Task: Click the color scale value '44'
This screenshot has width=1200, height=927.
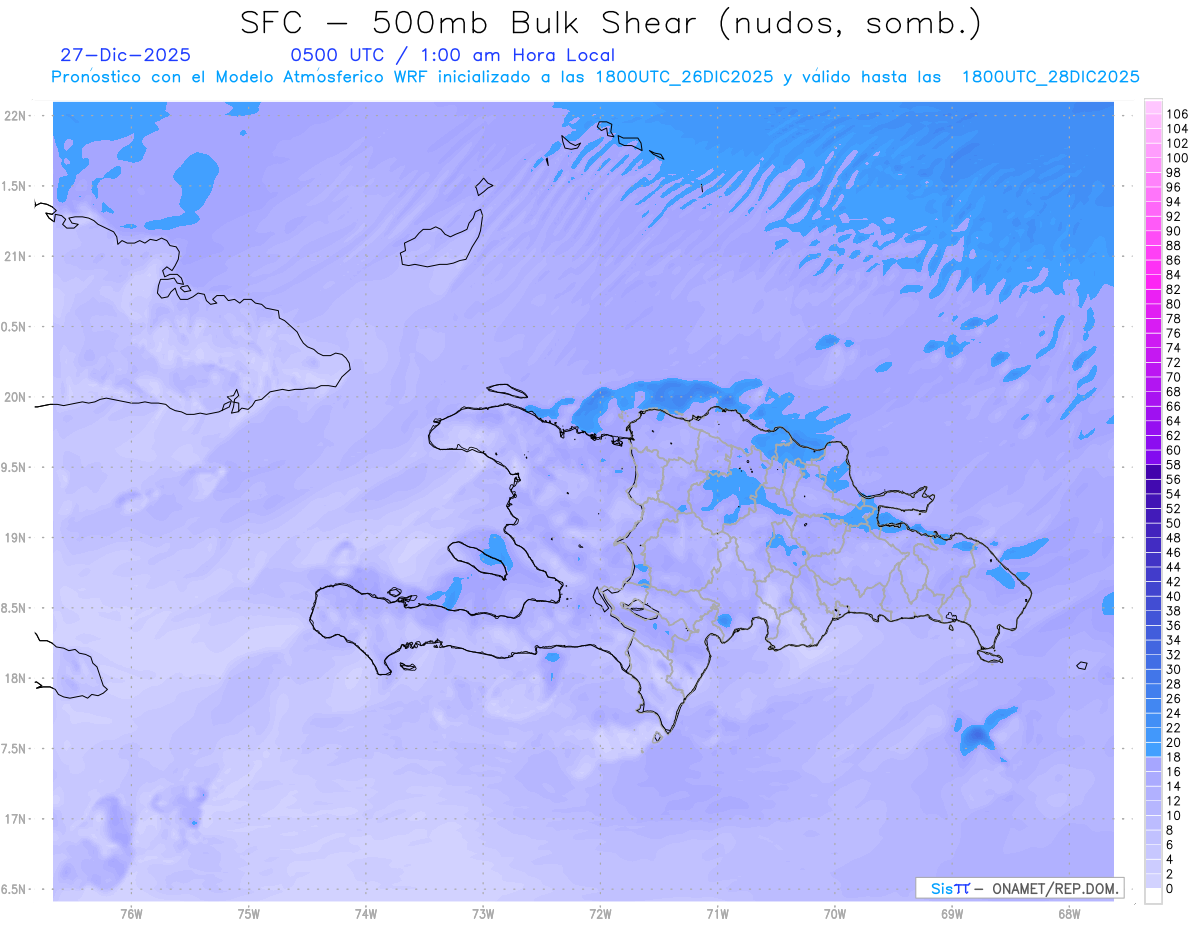Action: (x=1174, y=567)
